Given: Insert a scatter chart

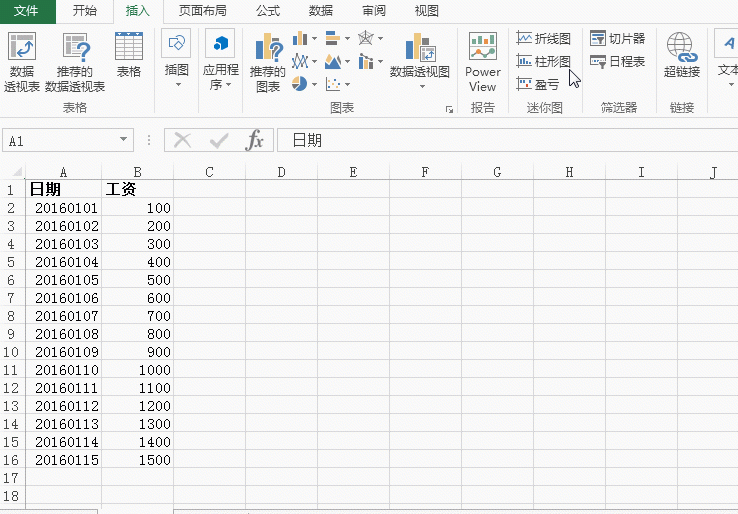Looking at the screenshot, I should pyautogui.click(x=334, y=84).
